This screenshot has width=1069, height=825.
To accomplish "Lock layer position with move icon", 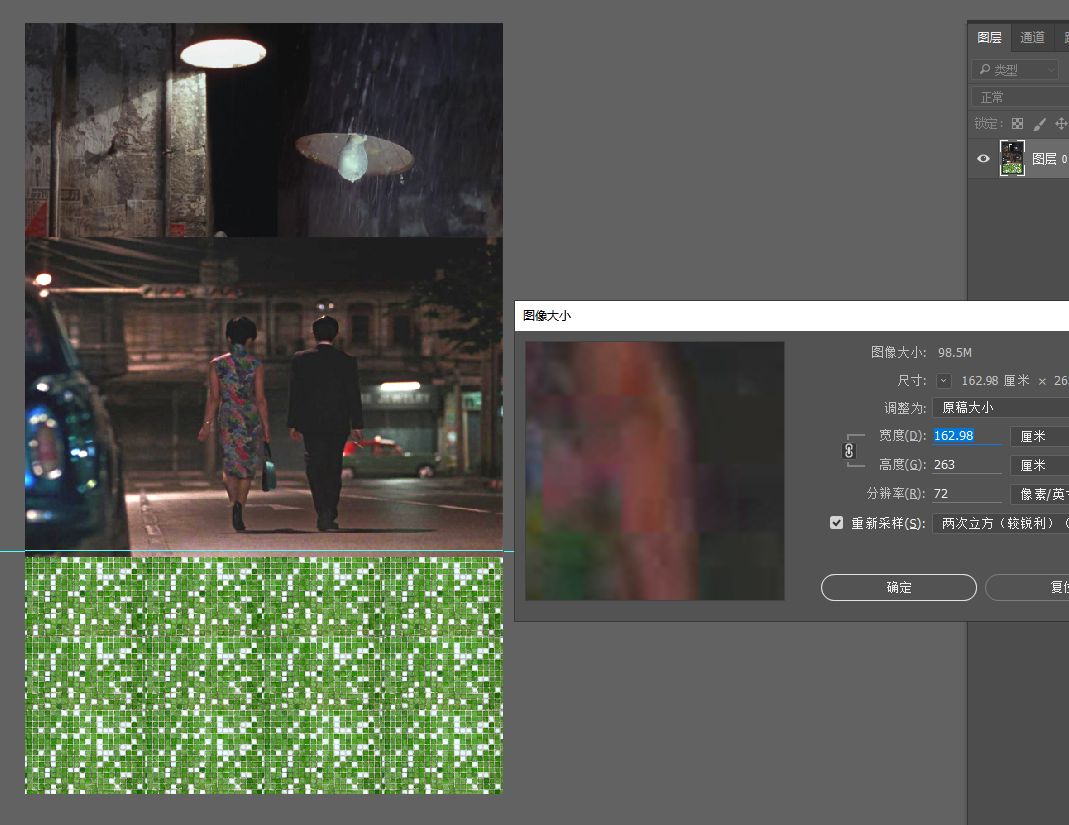I will pos(1061,123).
